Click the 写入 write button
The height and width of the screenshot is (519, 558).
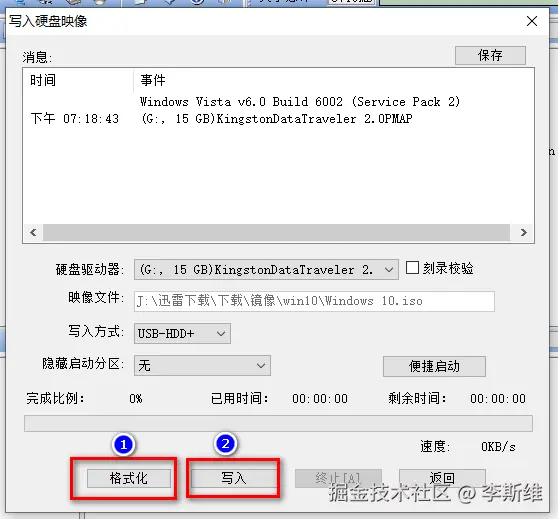(x=233, y=478)
